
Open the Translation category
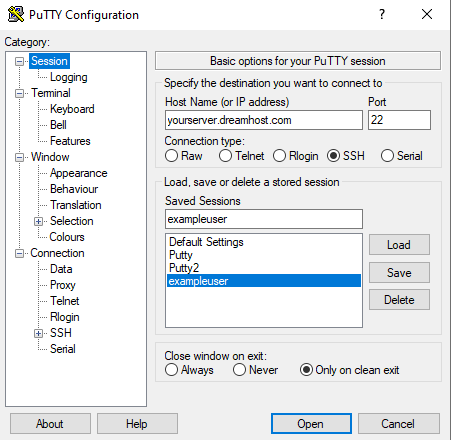(76, 205)
